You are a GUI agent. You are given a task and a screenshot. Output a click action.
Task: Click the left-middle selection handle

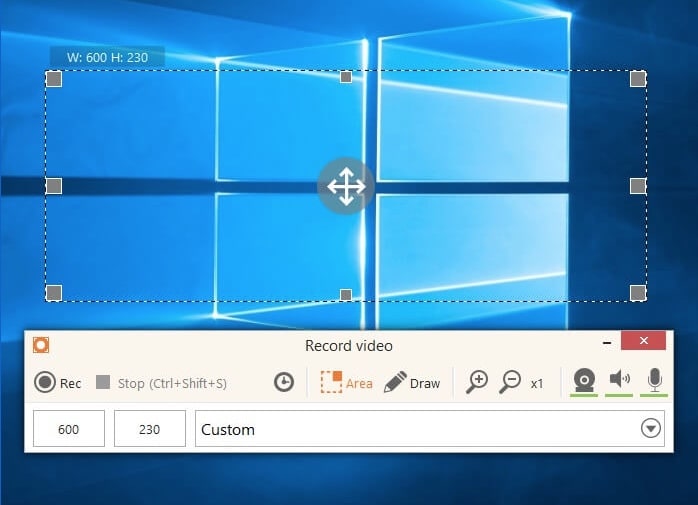(x=54, y=186)
